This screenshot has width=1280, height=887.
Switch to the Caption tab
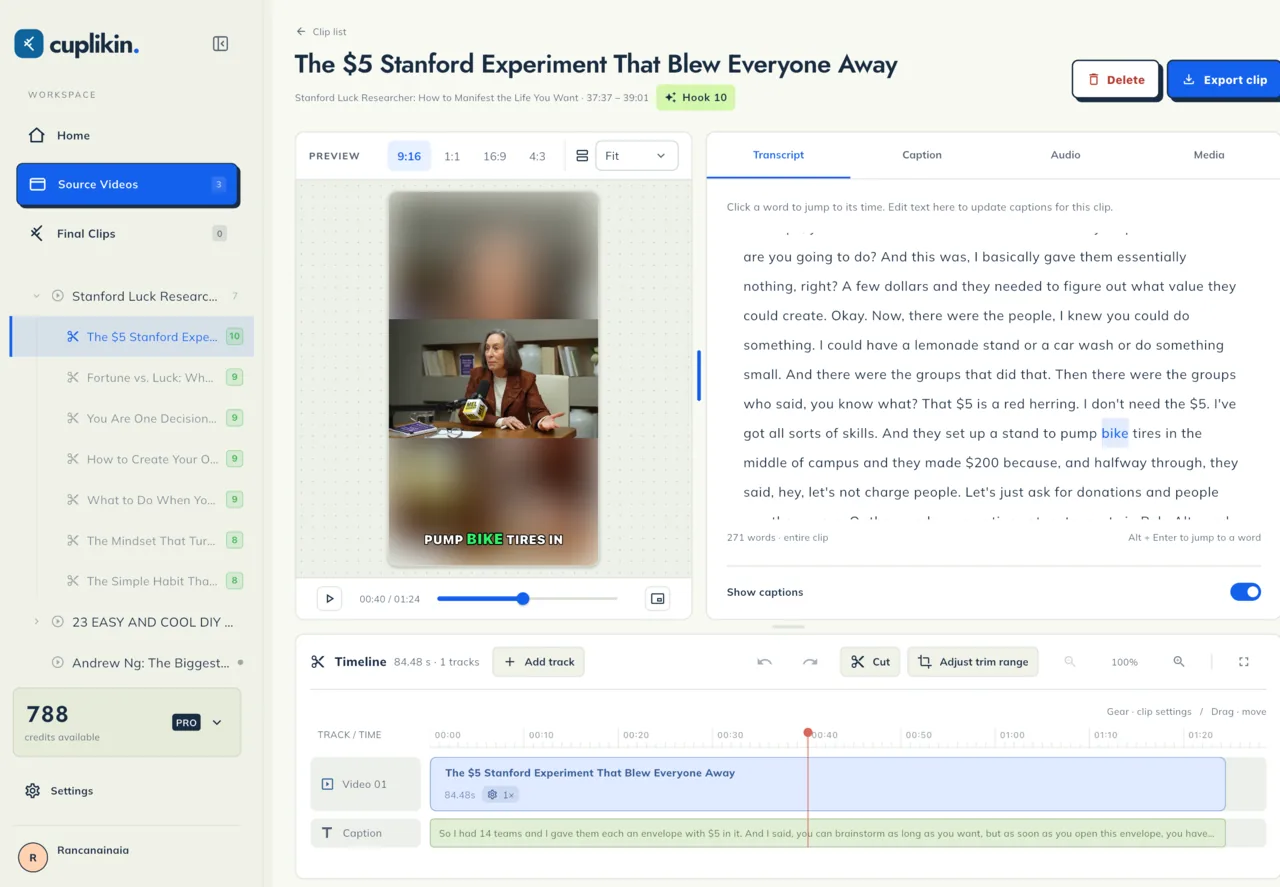coord(922,155)
